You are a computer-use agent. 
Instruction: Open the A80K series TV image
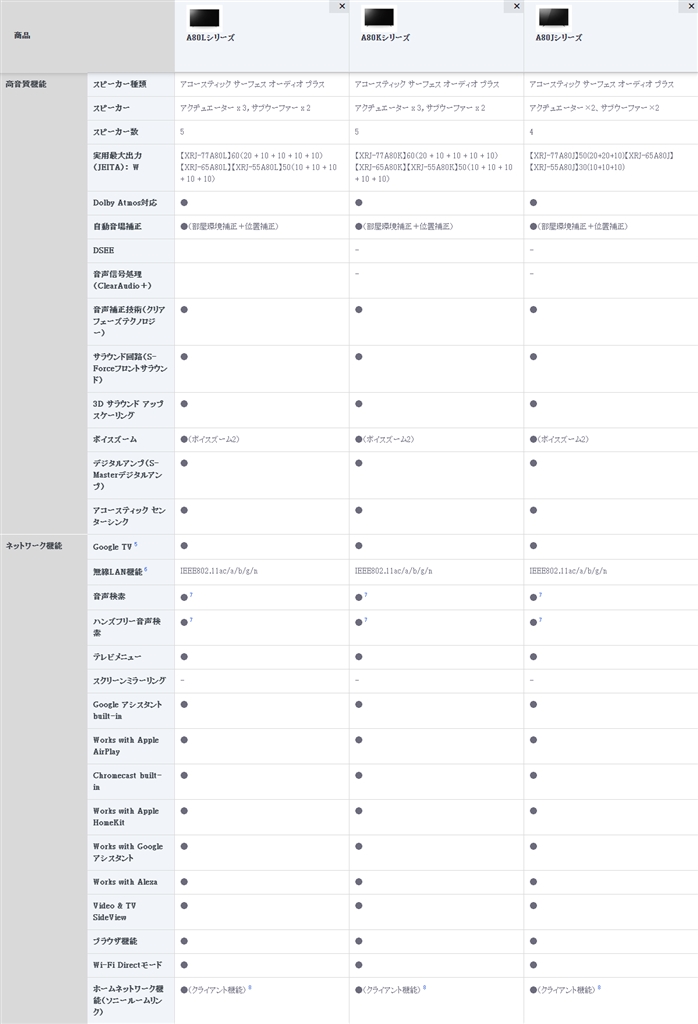pyautogui.click(x=379, y=17)
